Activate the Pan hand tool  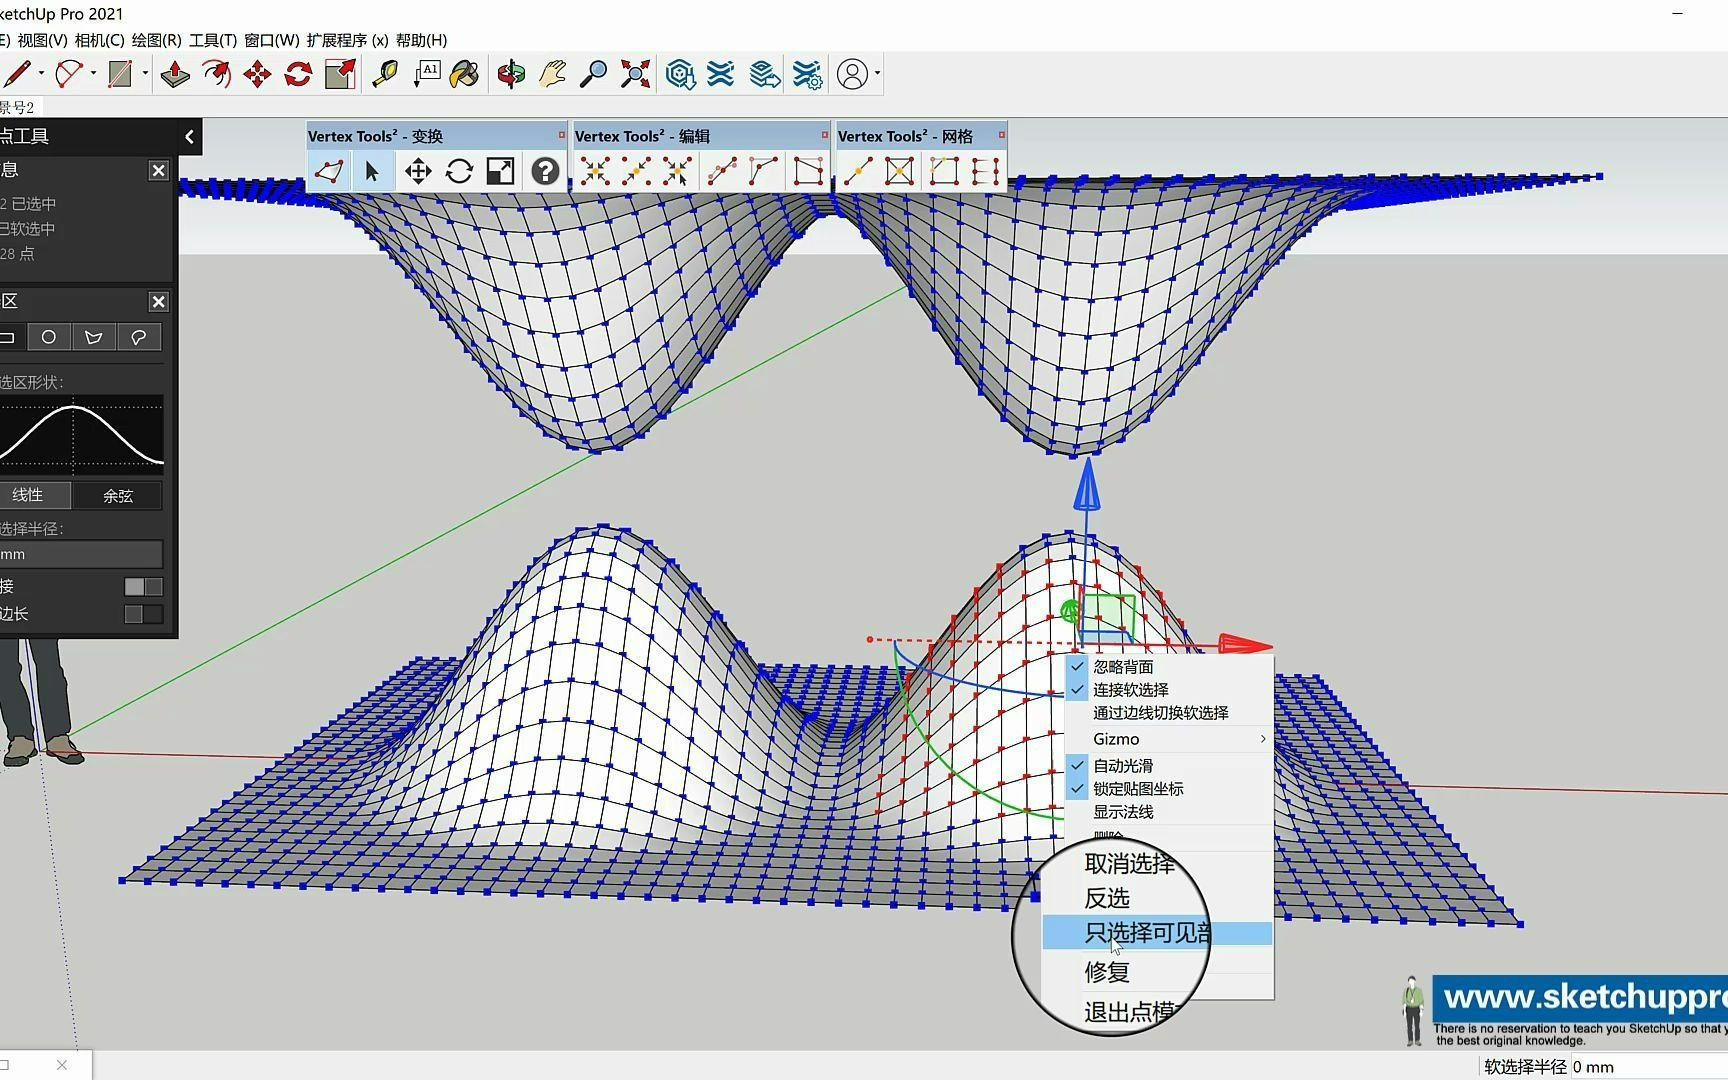click(x=552, y=74)
